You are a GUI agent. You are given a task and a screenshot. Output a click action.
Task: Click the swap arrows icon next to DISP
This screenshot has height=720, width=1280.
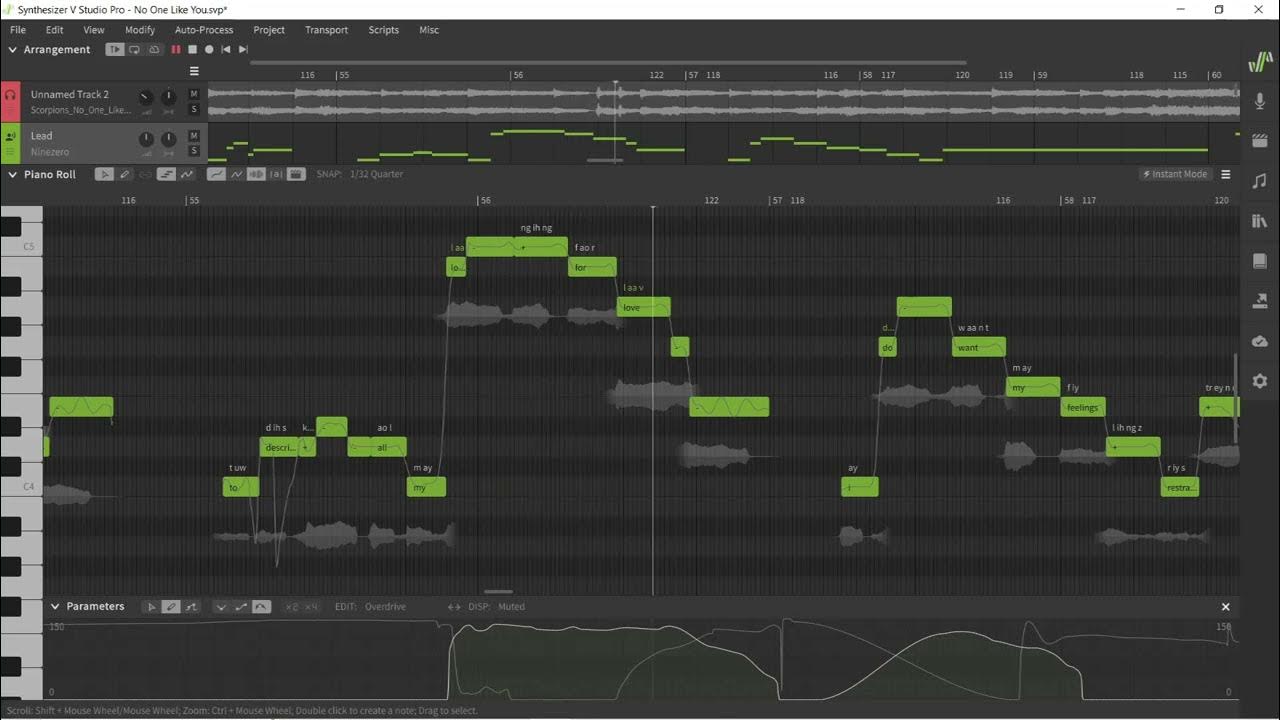coord(454,607)
